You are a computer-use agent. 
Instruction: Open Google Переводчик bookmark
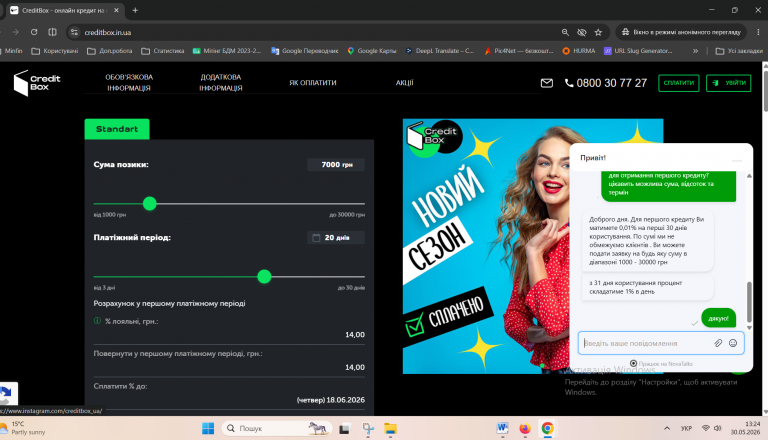305,51
